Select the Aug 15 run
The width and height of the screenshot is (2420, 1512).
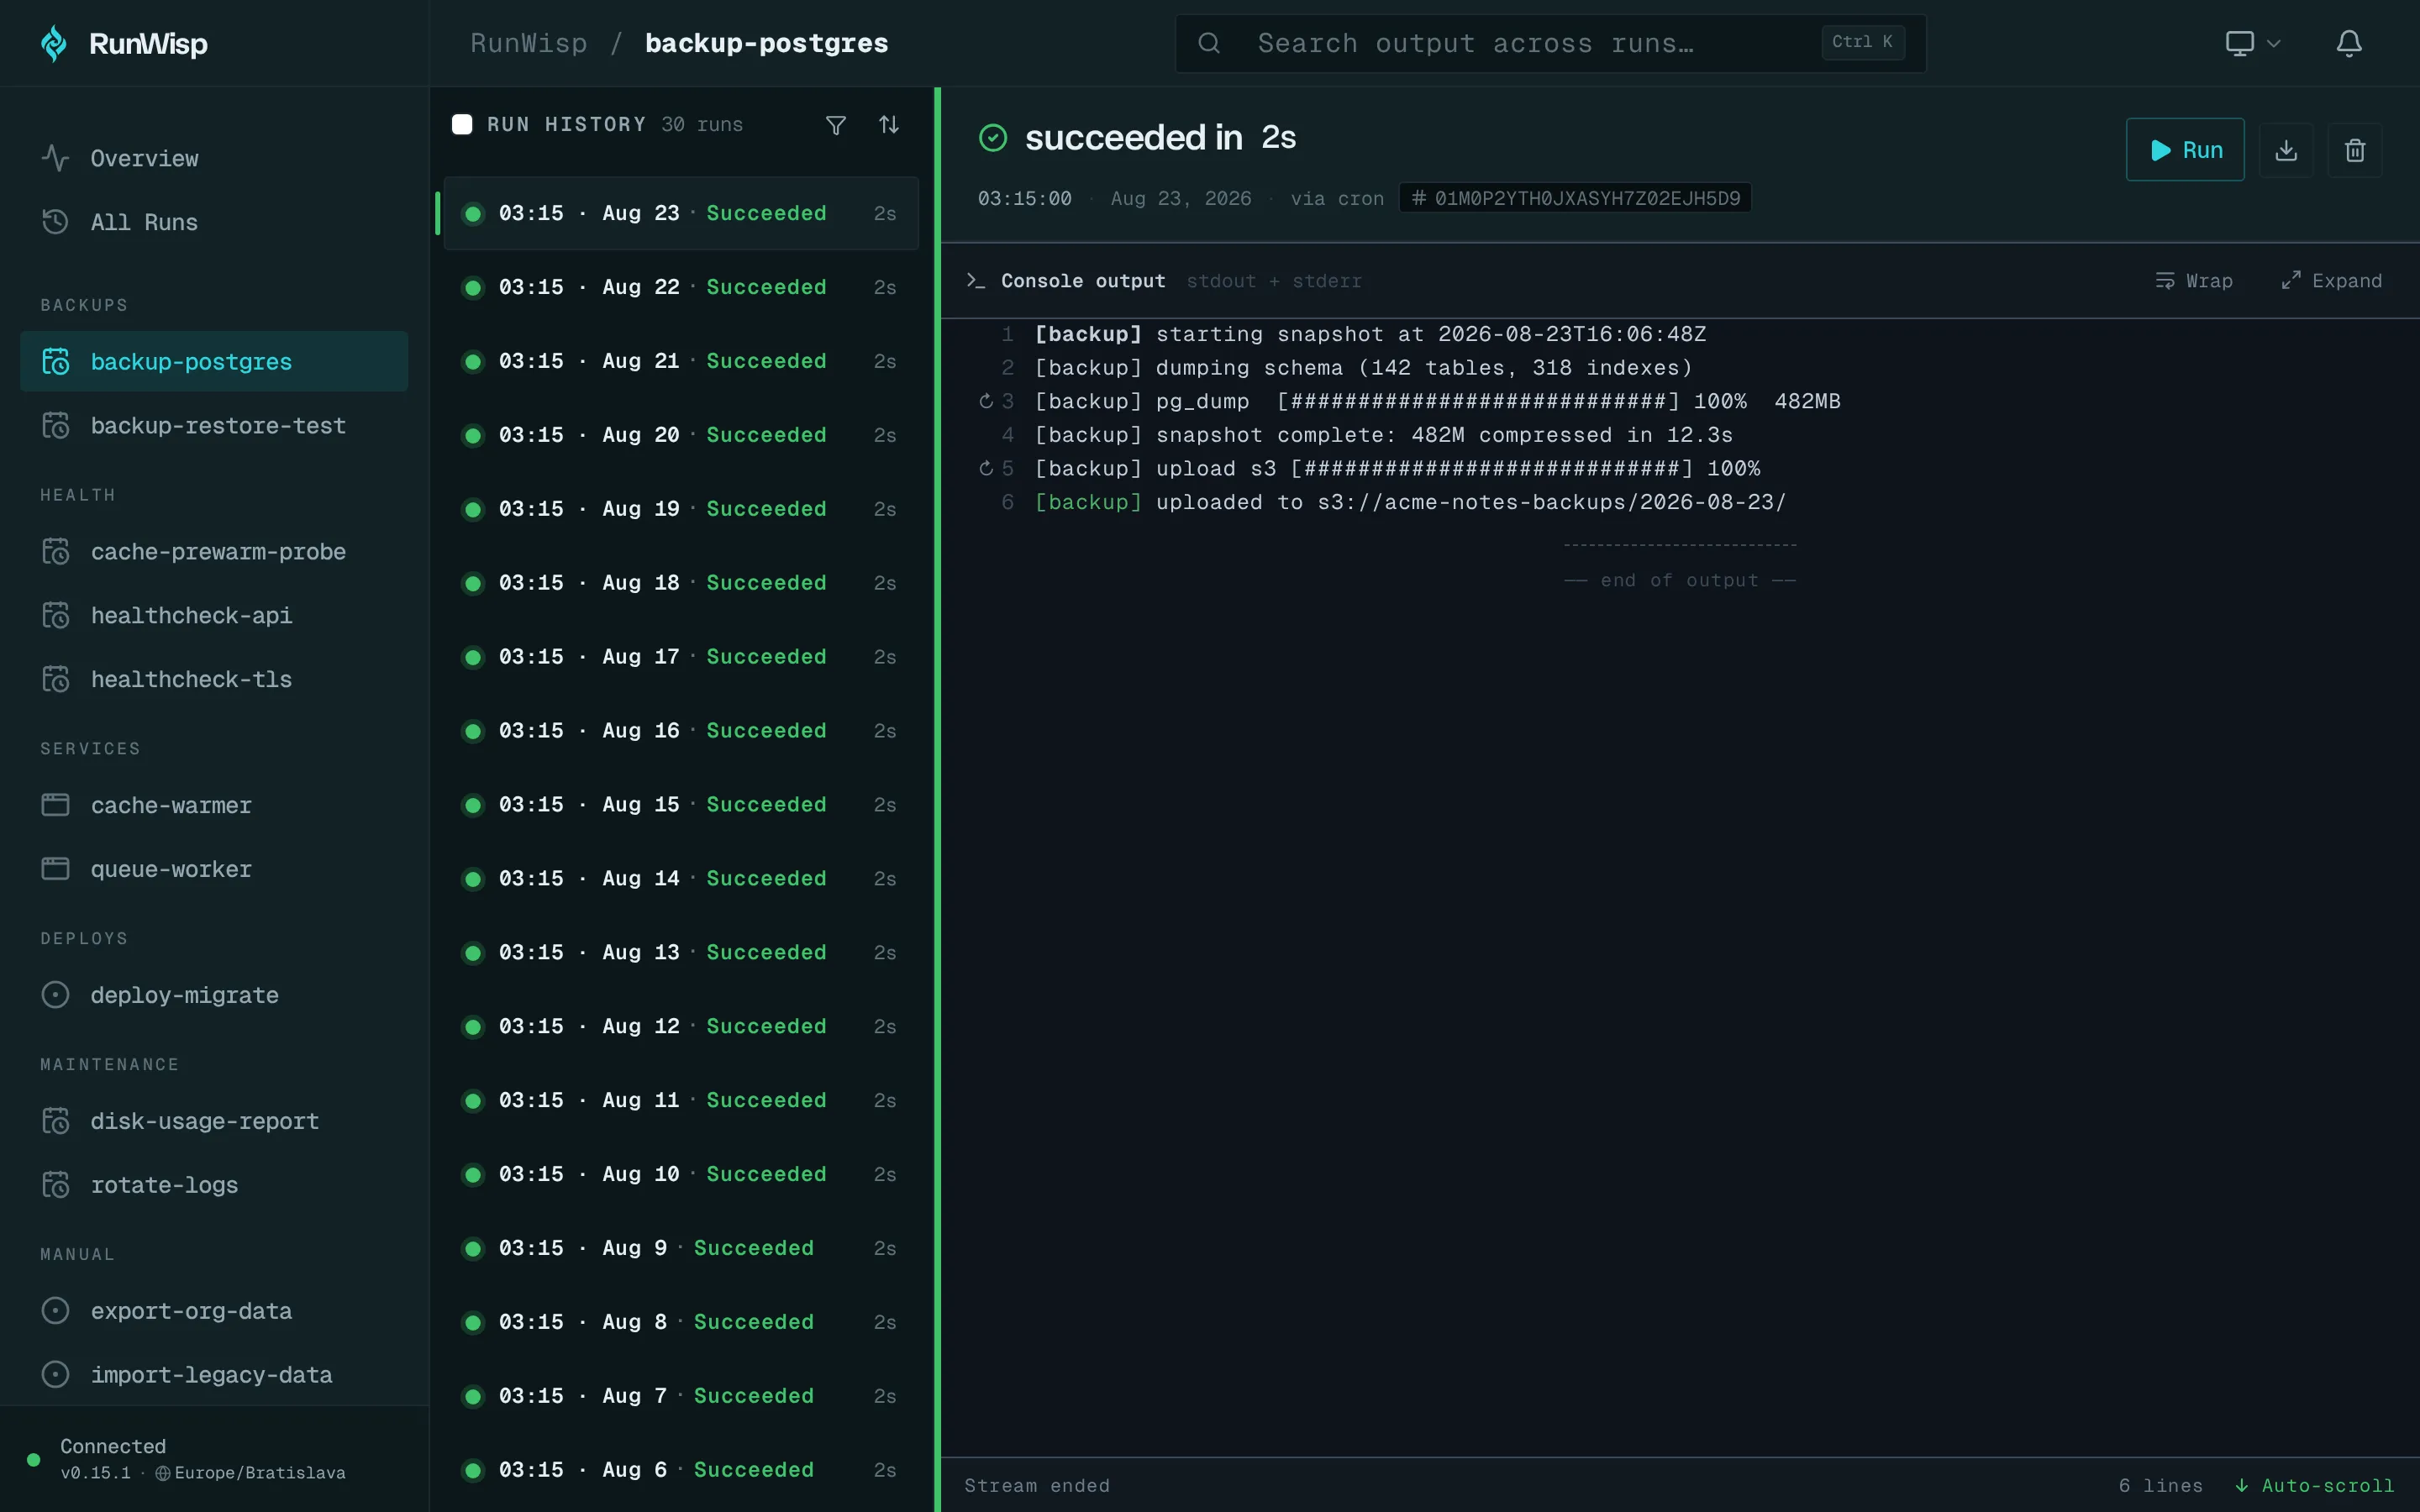coord(681,805)
